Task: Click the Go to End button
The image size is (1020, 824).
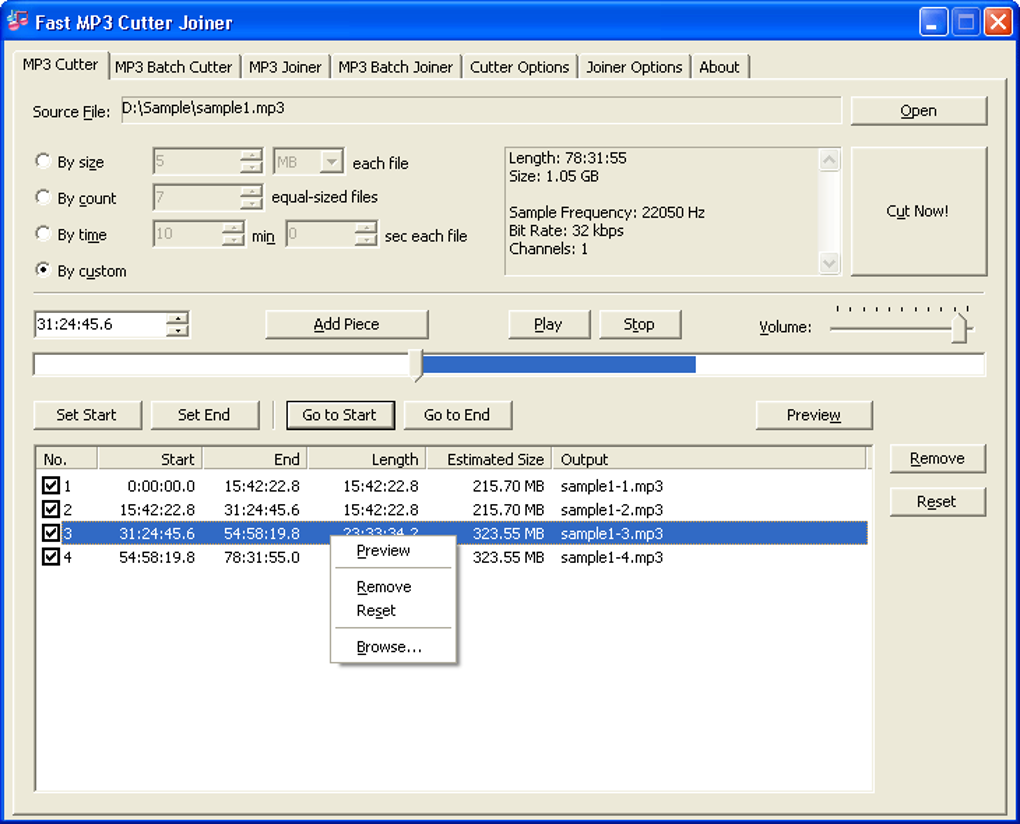Action: pyautogui.click(x=457, y=415)
